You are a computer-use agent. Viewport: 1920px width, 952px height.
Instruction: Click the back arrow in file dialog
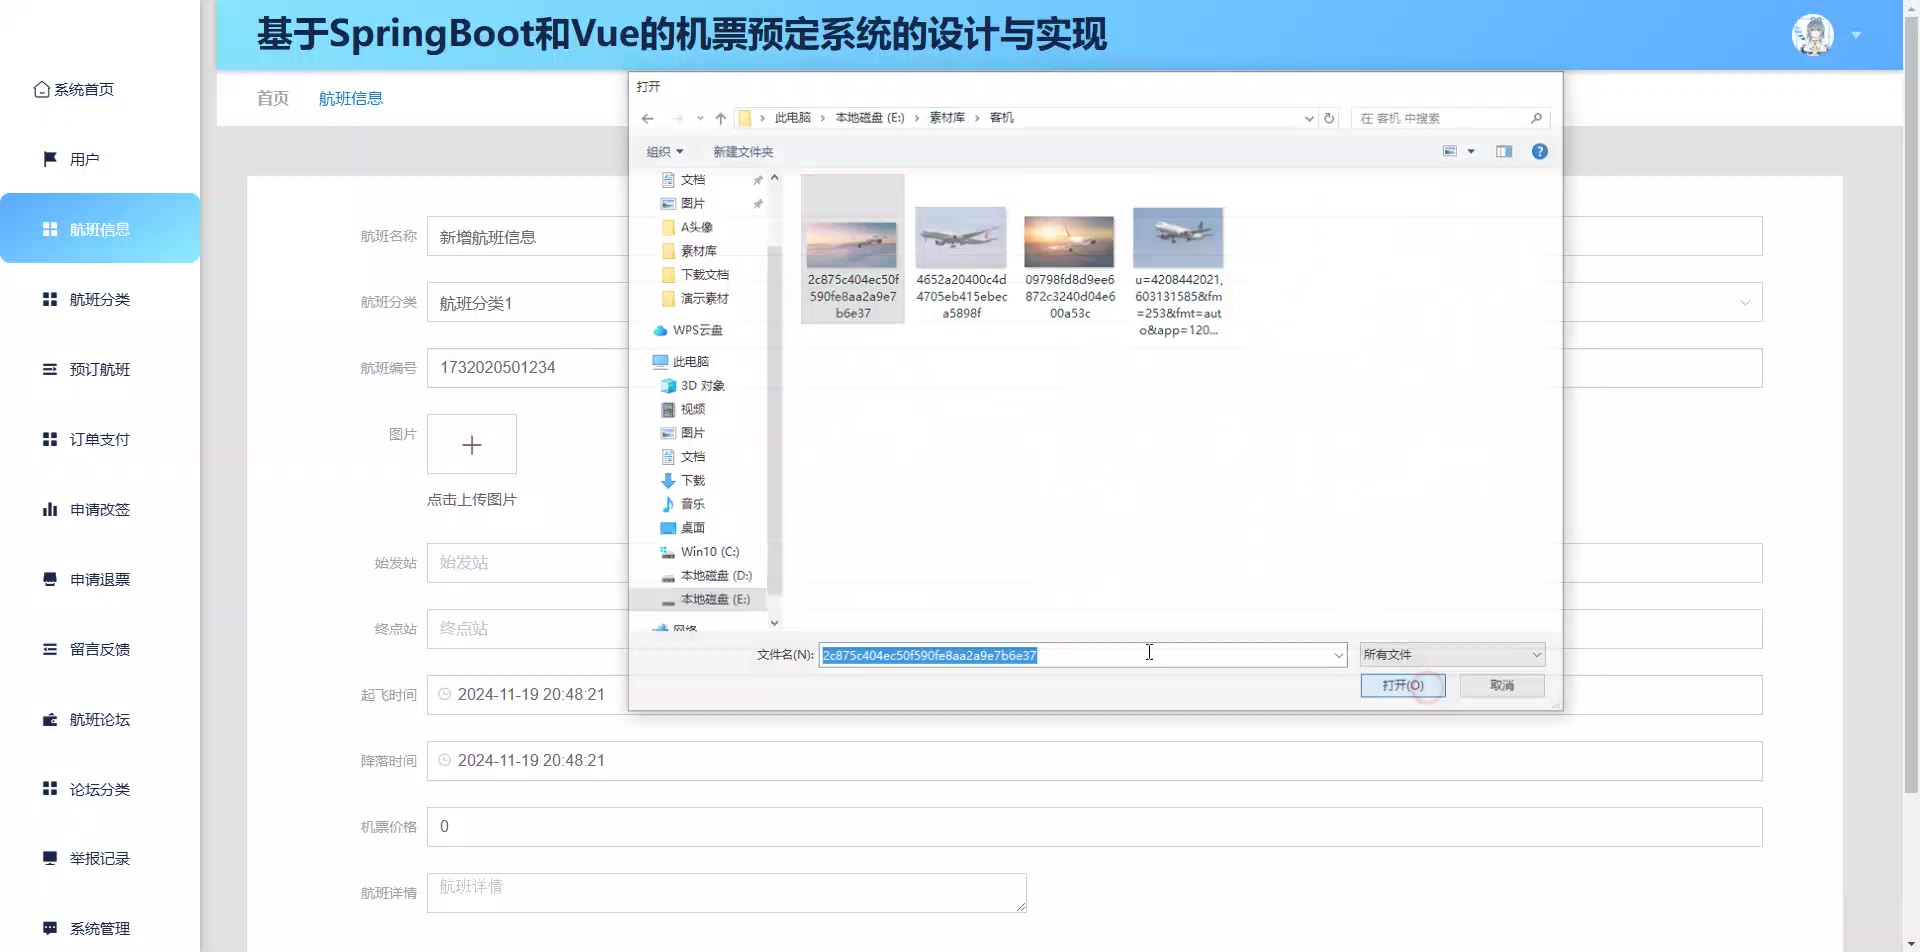pyautogui.click(x=648, y=118)
